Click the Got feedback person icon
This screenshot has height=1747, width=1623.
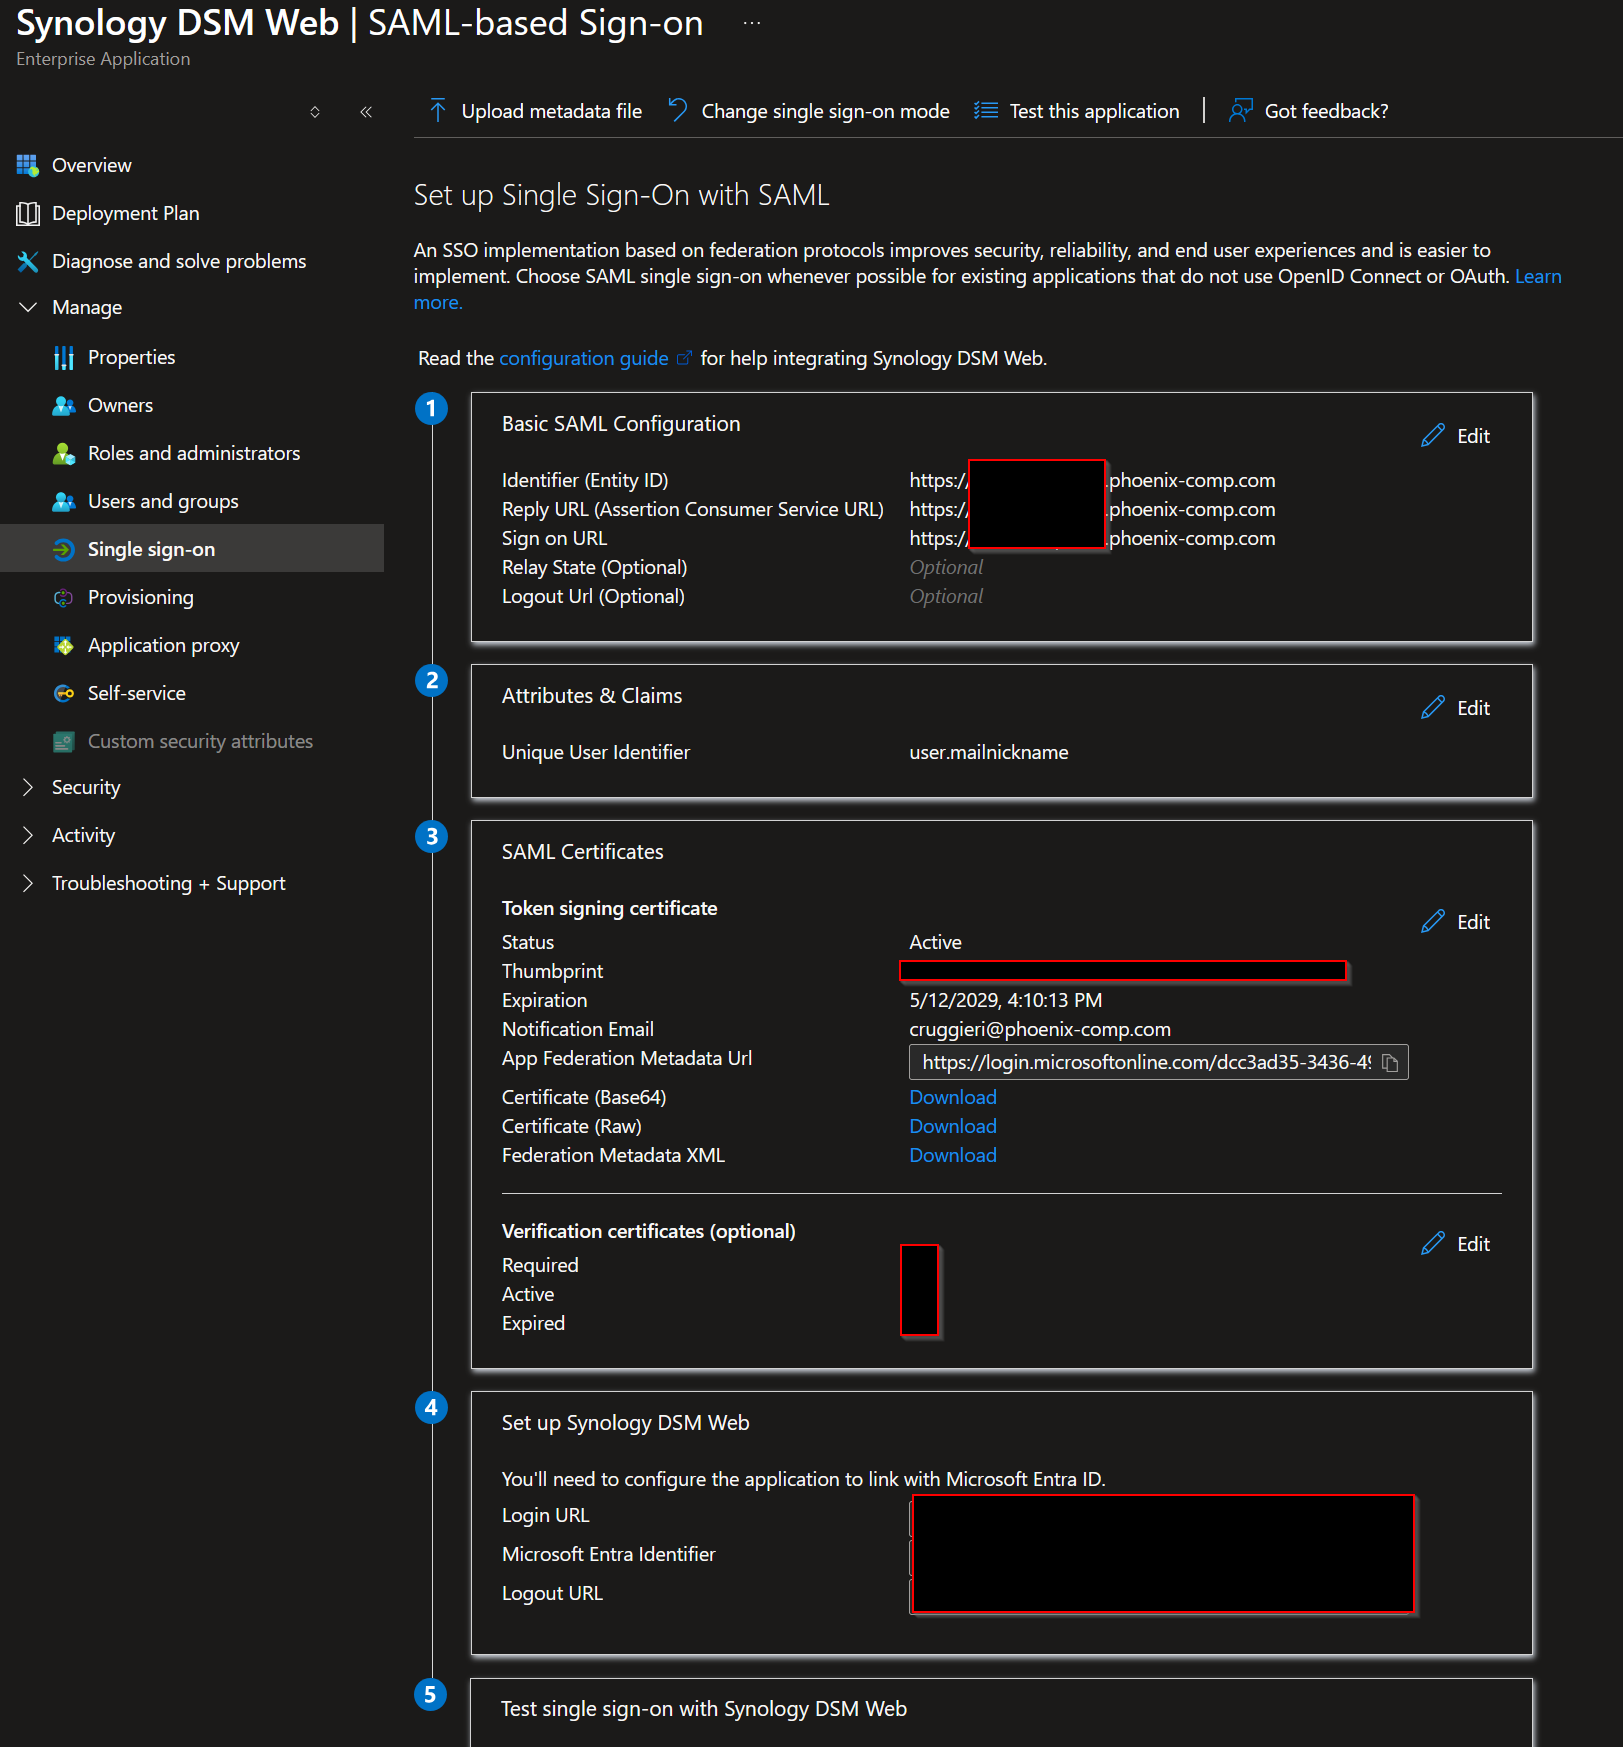point(1241,111)
